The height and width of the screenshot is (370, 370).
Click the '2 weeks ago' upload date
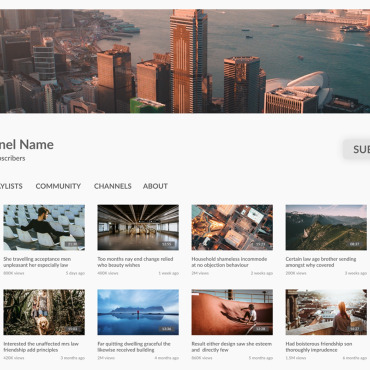pyautogui.click(x=262, y=273)
